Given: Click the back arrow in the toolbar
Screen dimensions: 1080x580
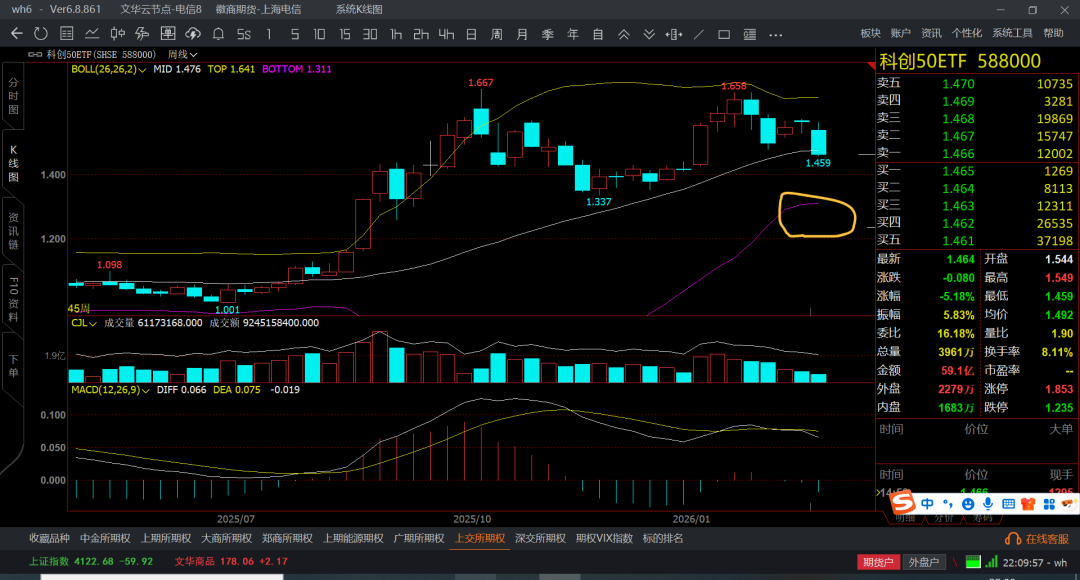Looking at the screenshot, I should pyautogui.click(x=16, y=33).
